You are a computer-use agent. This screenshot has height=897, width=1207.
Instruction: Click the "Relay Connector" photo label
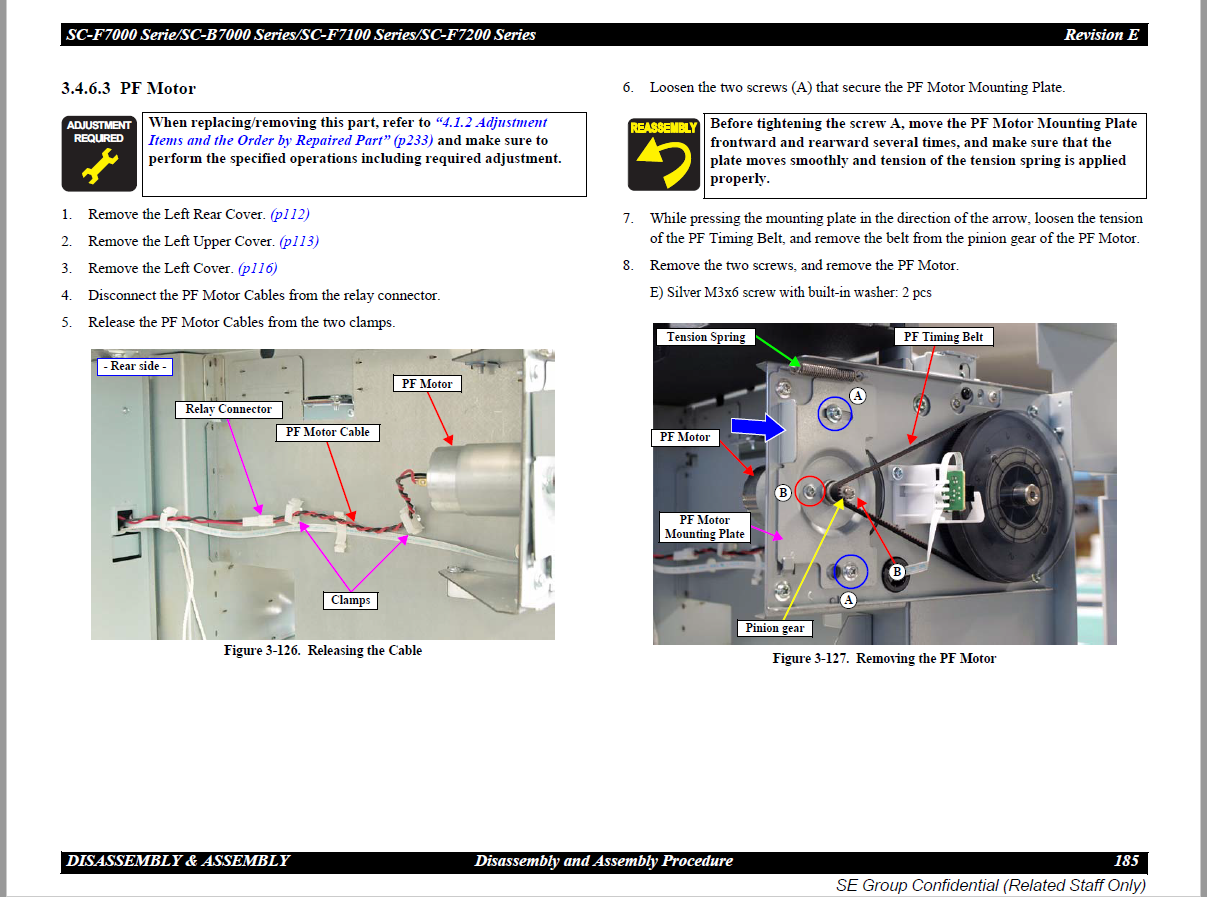click(x=228, y=409)
